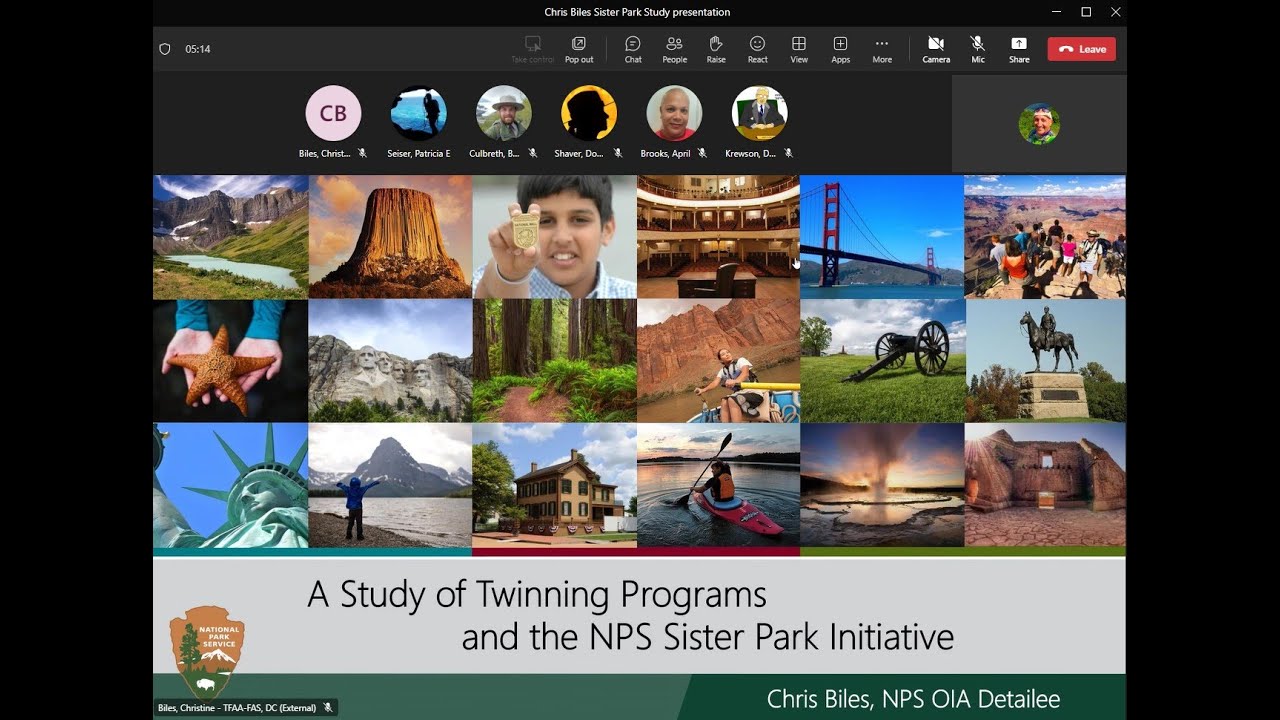Viewport: 1280px width, 720px height.
Task: Click the National Park Service arrowhead logo
Action: pos(207,651)
